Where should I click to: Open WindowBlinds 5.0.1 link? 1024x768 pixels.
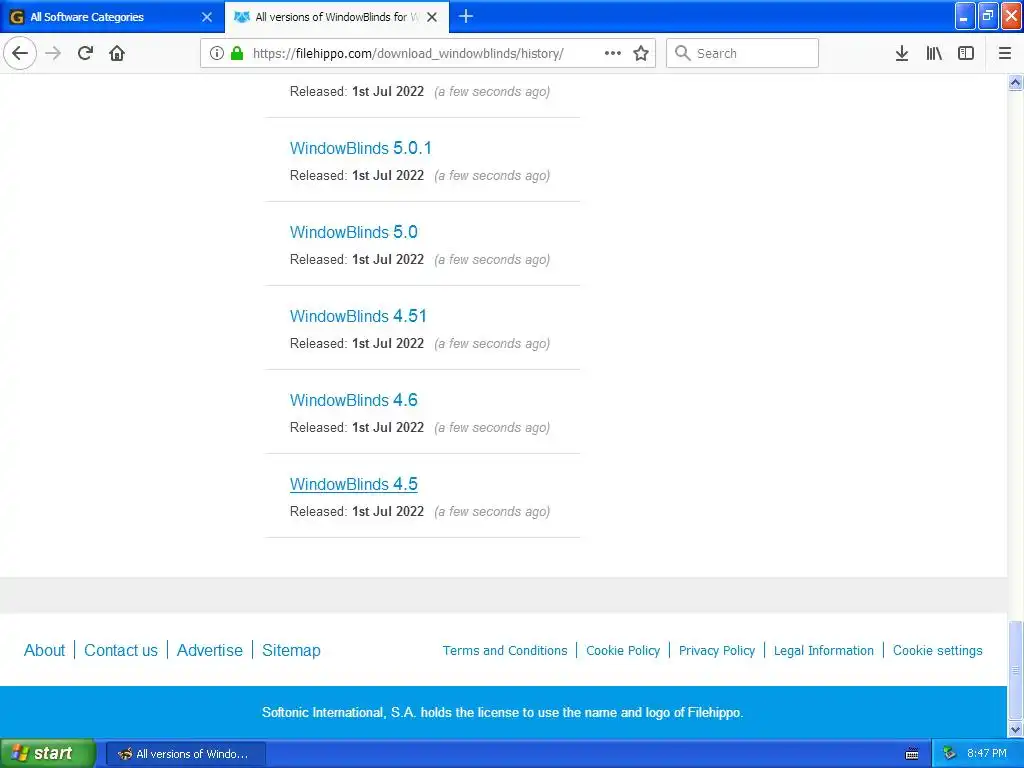(x=360, y=148)
